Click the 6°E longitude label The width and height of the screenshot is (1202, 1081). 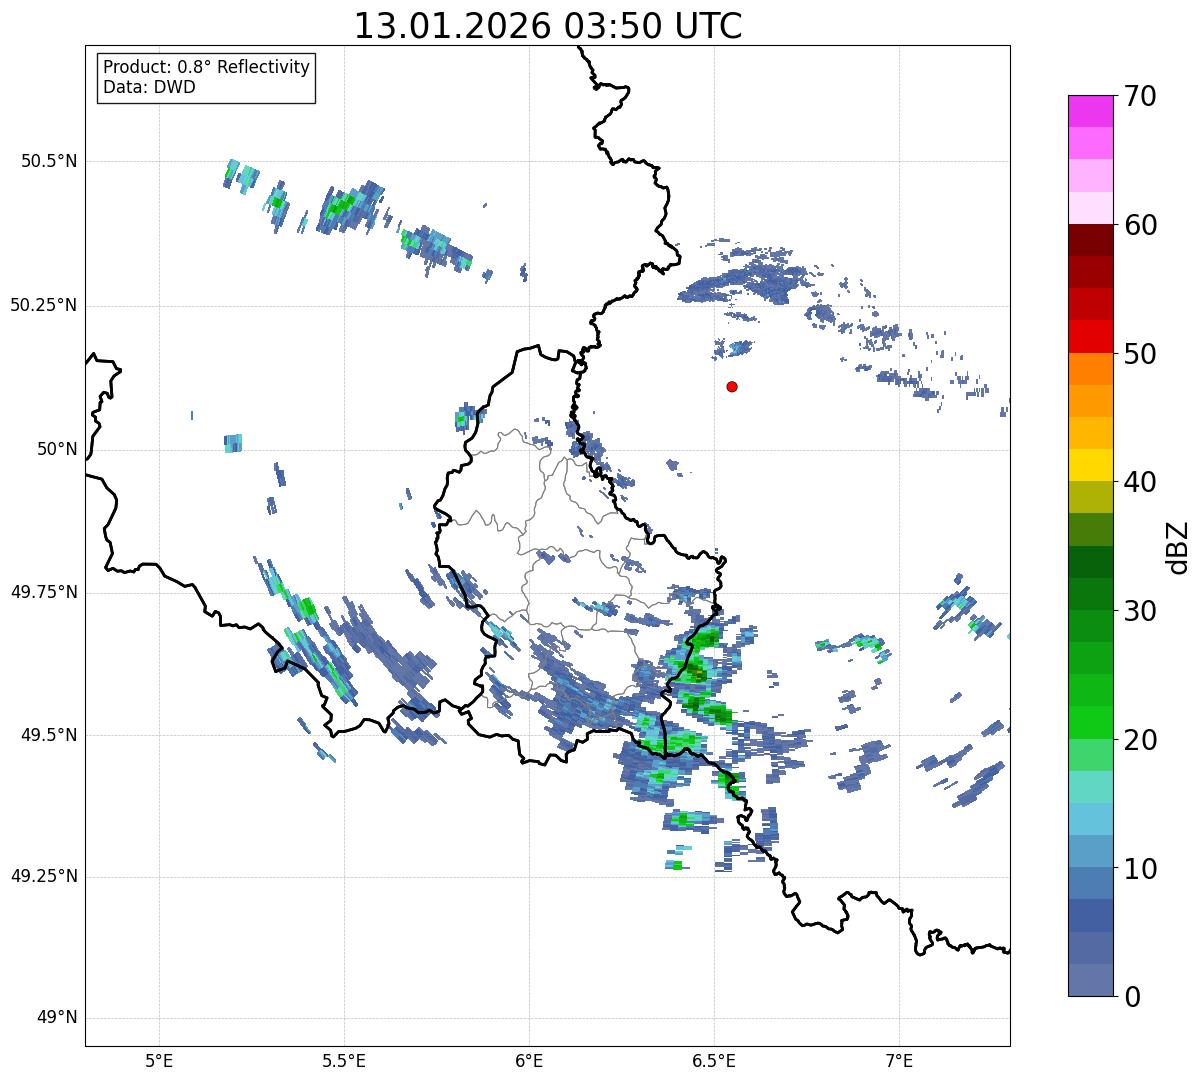pos(529,1061)
